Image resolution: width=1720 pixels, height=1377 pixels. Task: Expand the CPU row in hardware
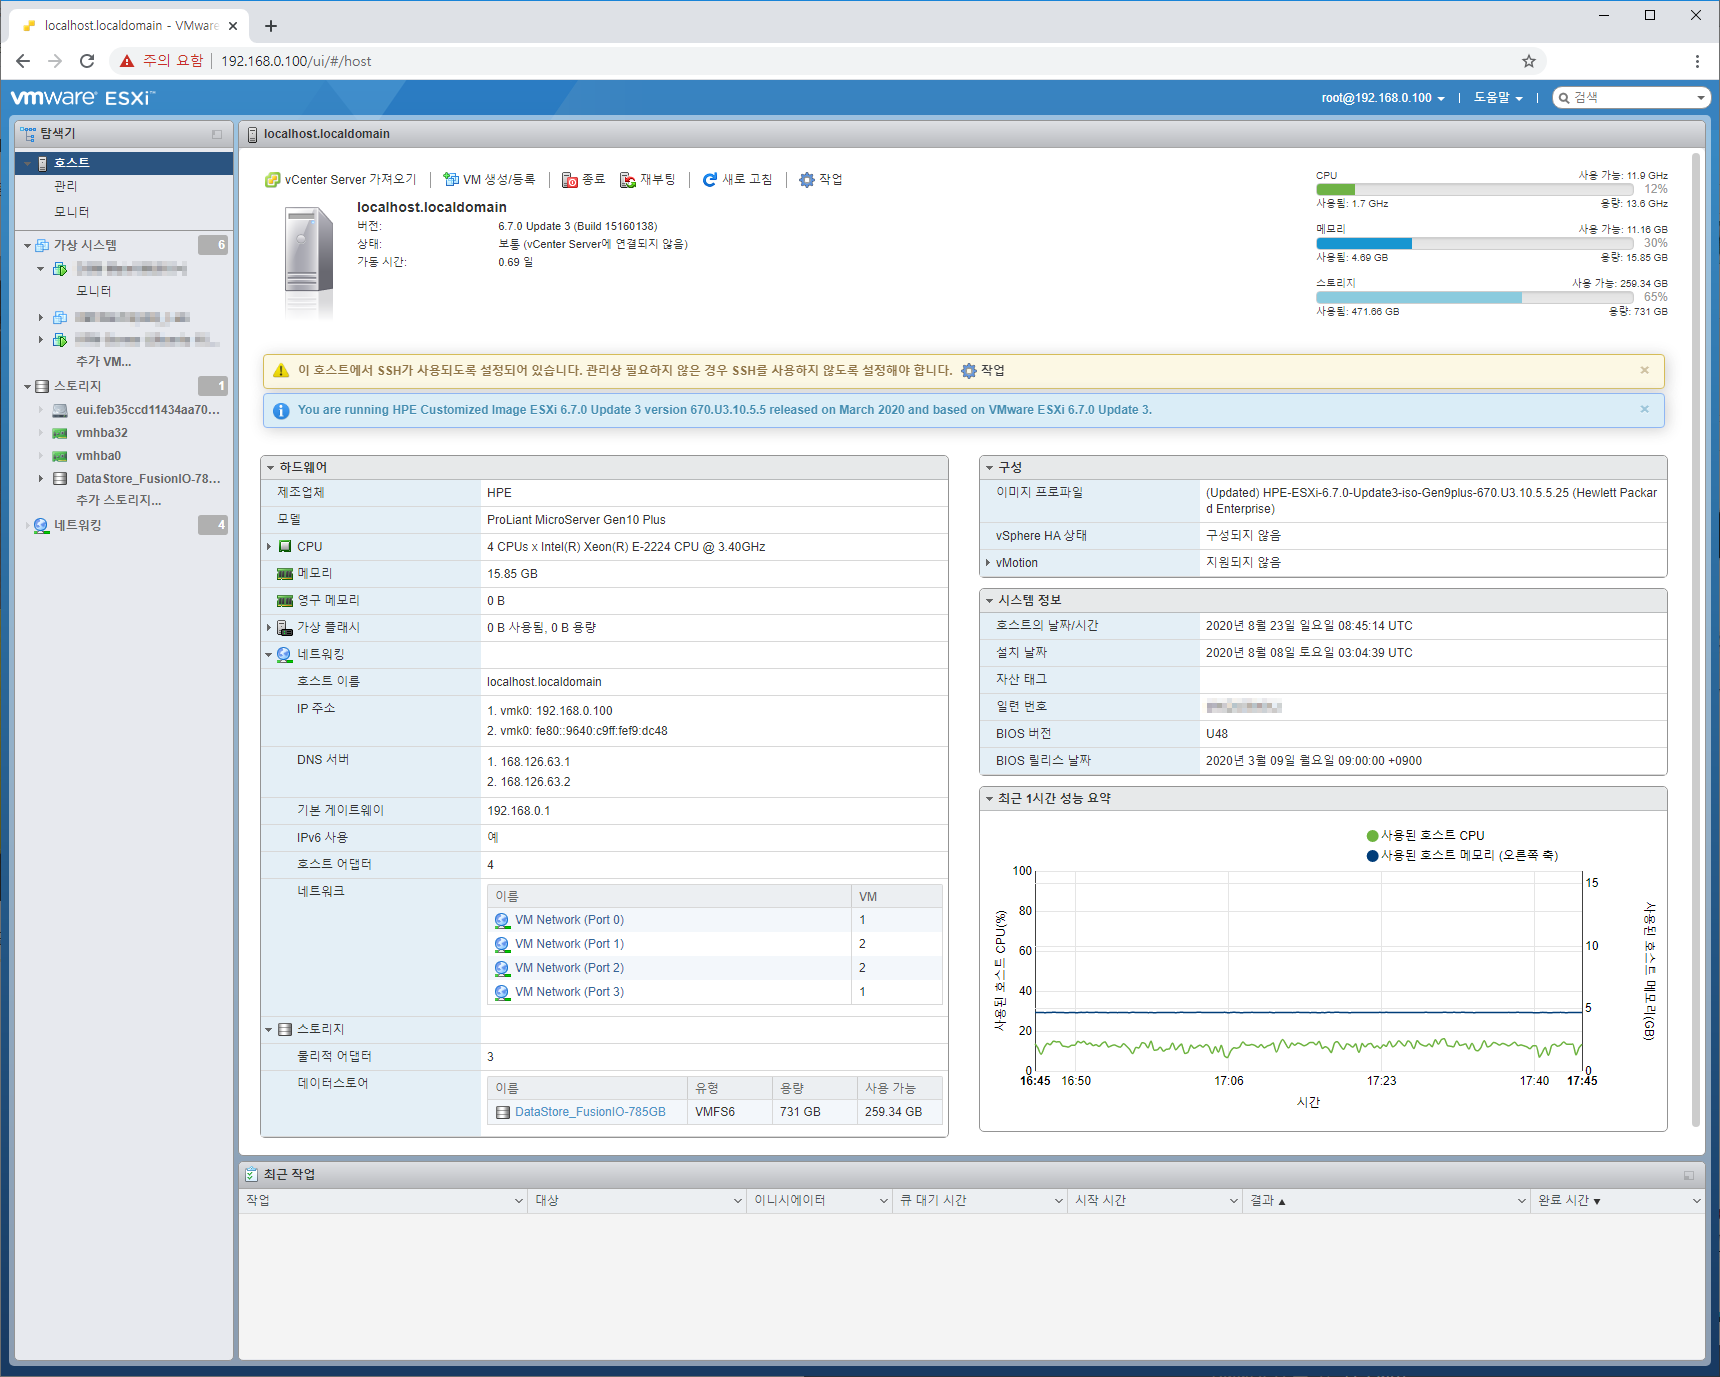(269, 547)
